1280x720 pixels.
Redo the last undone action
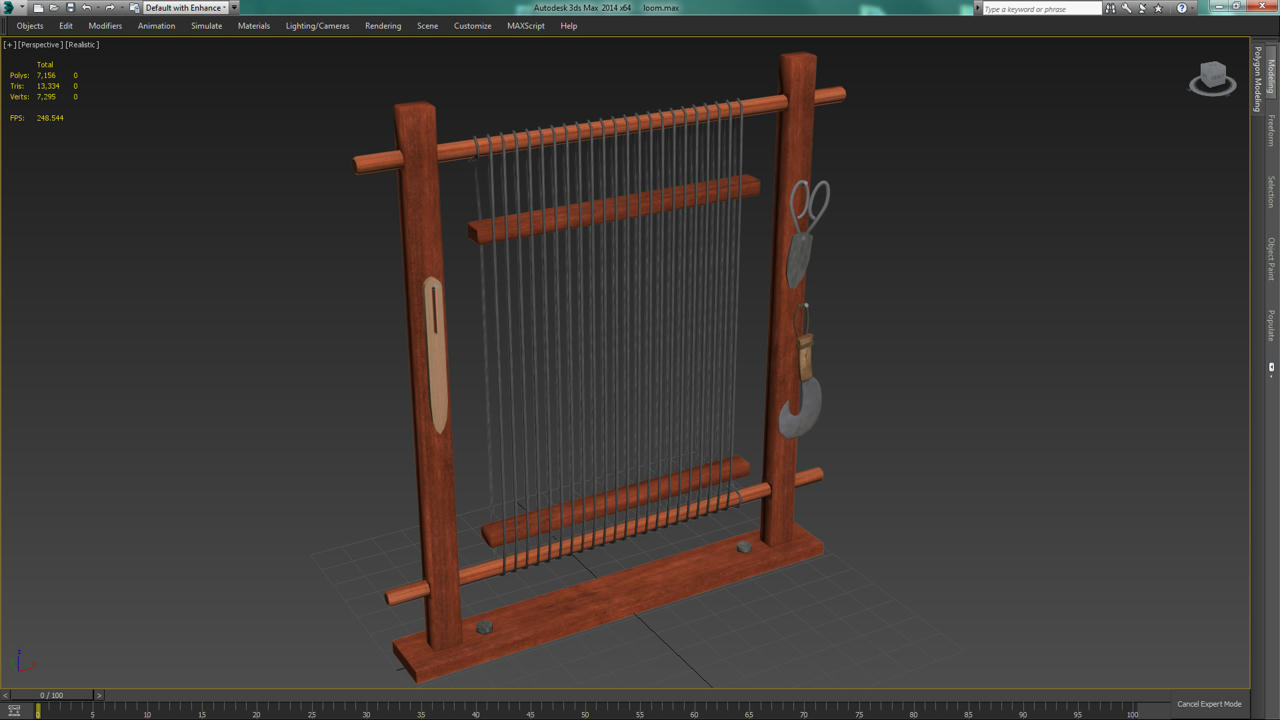point(110,8)
